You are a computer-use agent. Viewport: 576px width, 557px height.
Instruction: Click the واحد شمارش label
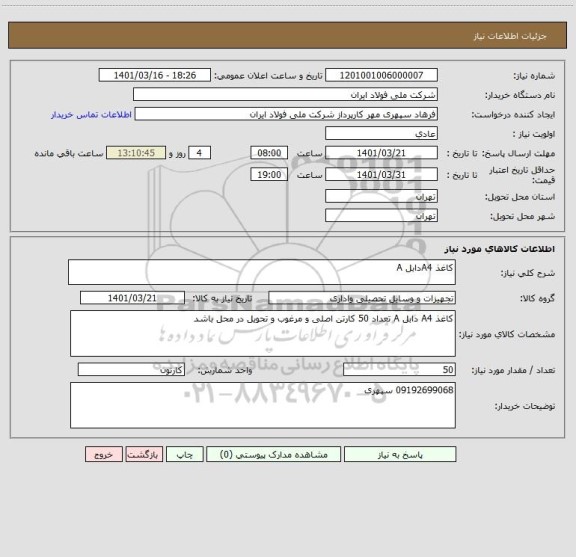(x=225, y=370)
